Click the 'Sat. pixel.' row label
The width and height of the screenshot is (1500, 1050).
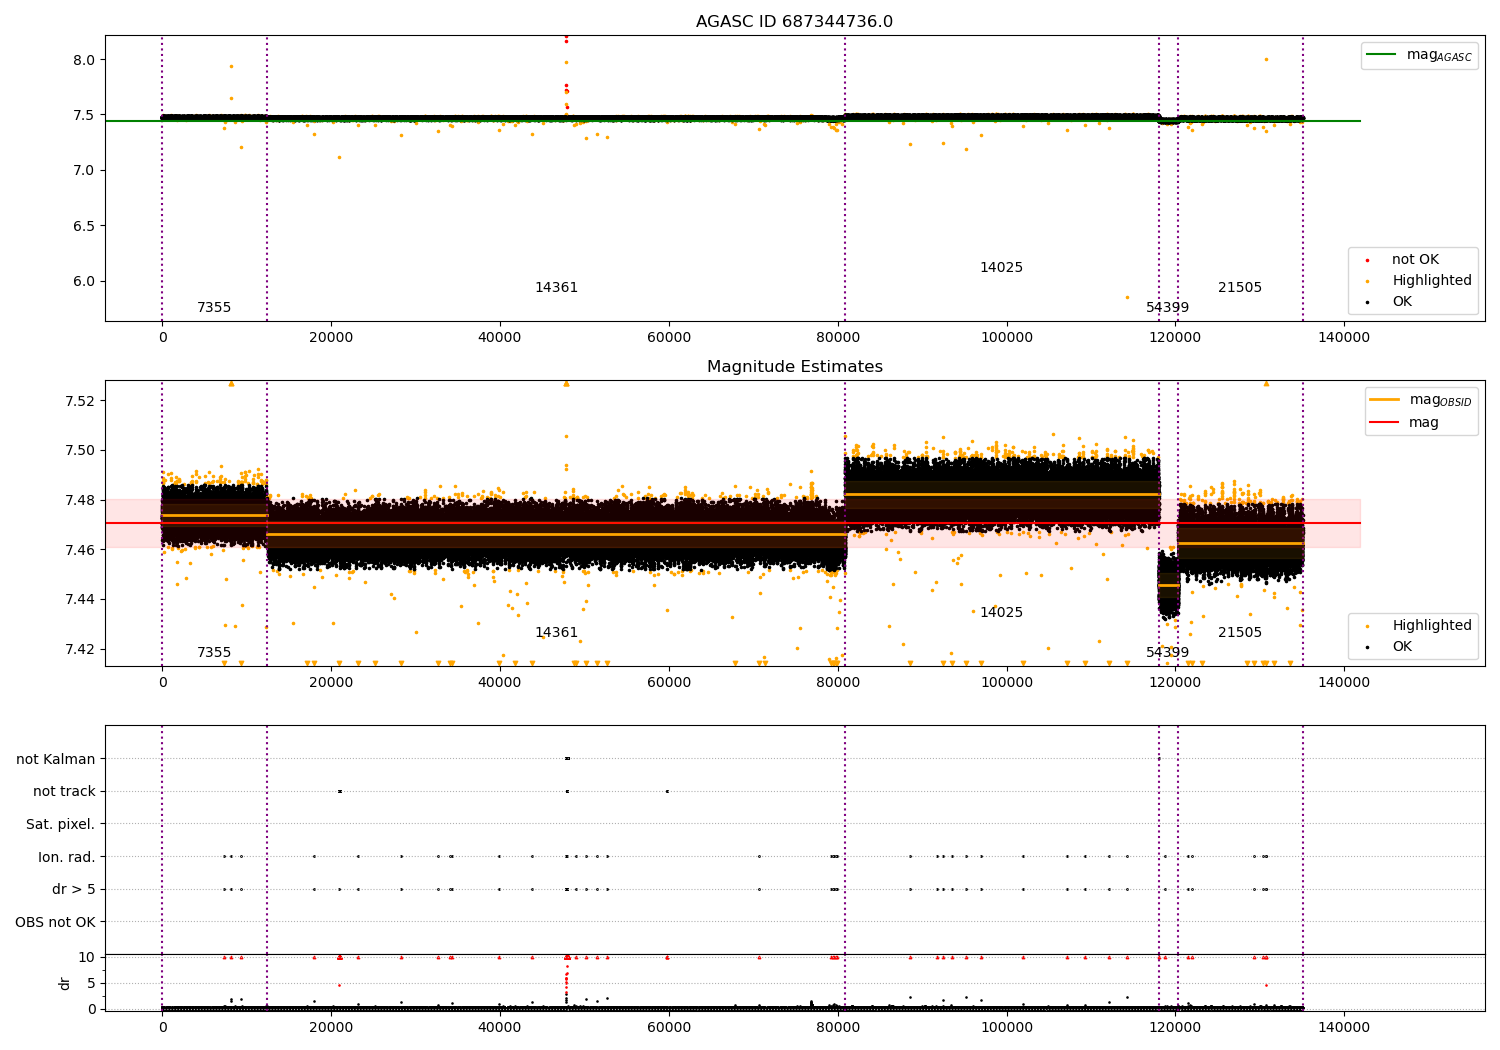61,824
